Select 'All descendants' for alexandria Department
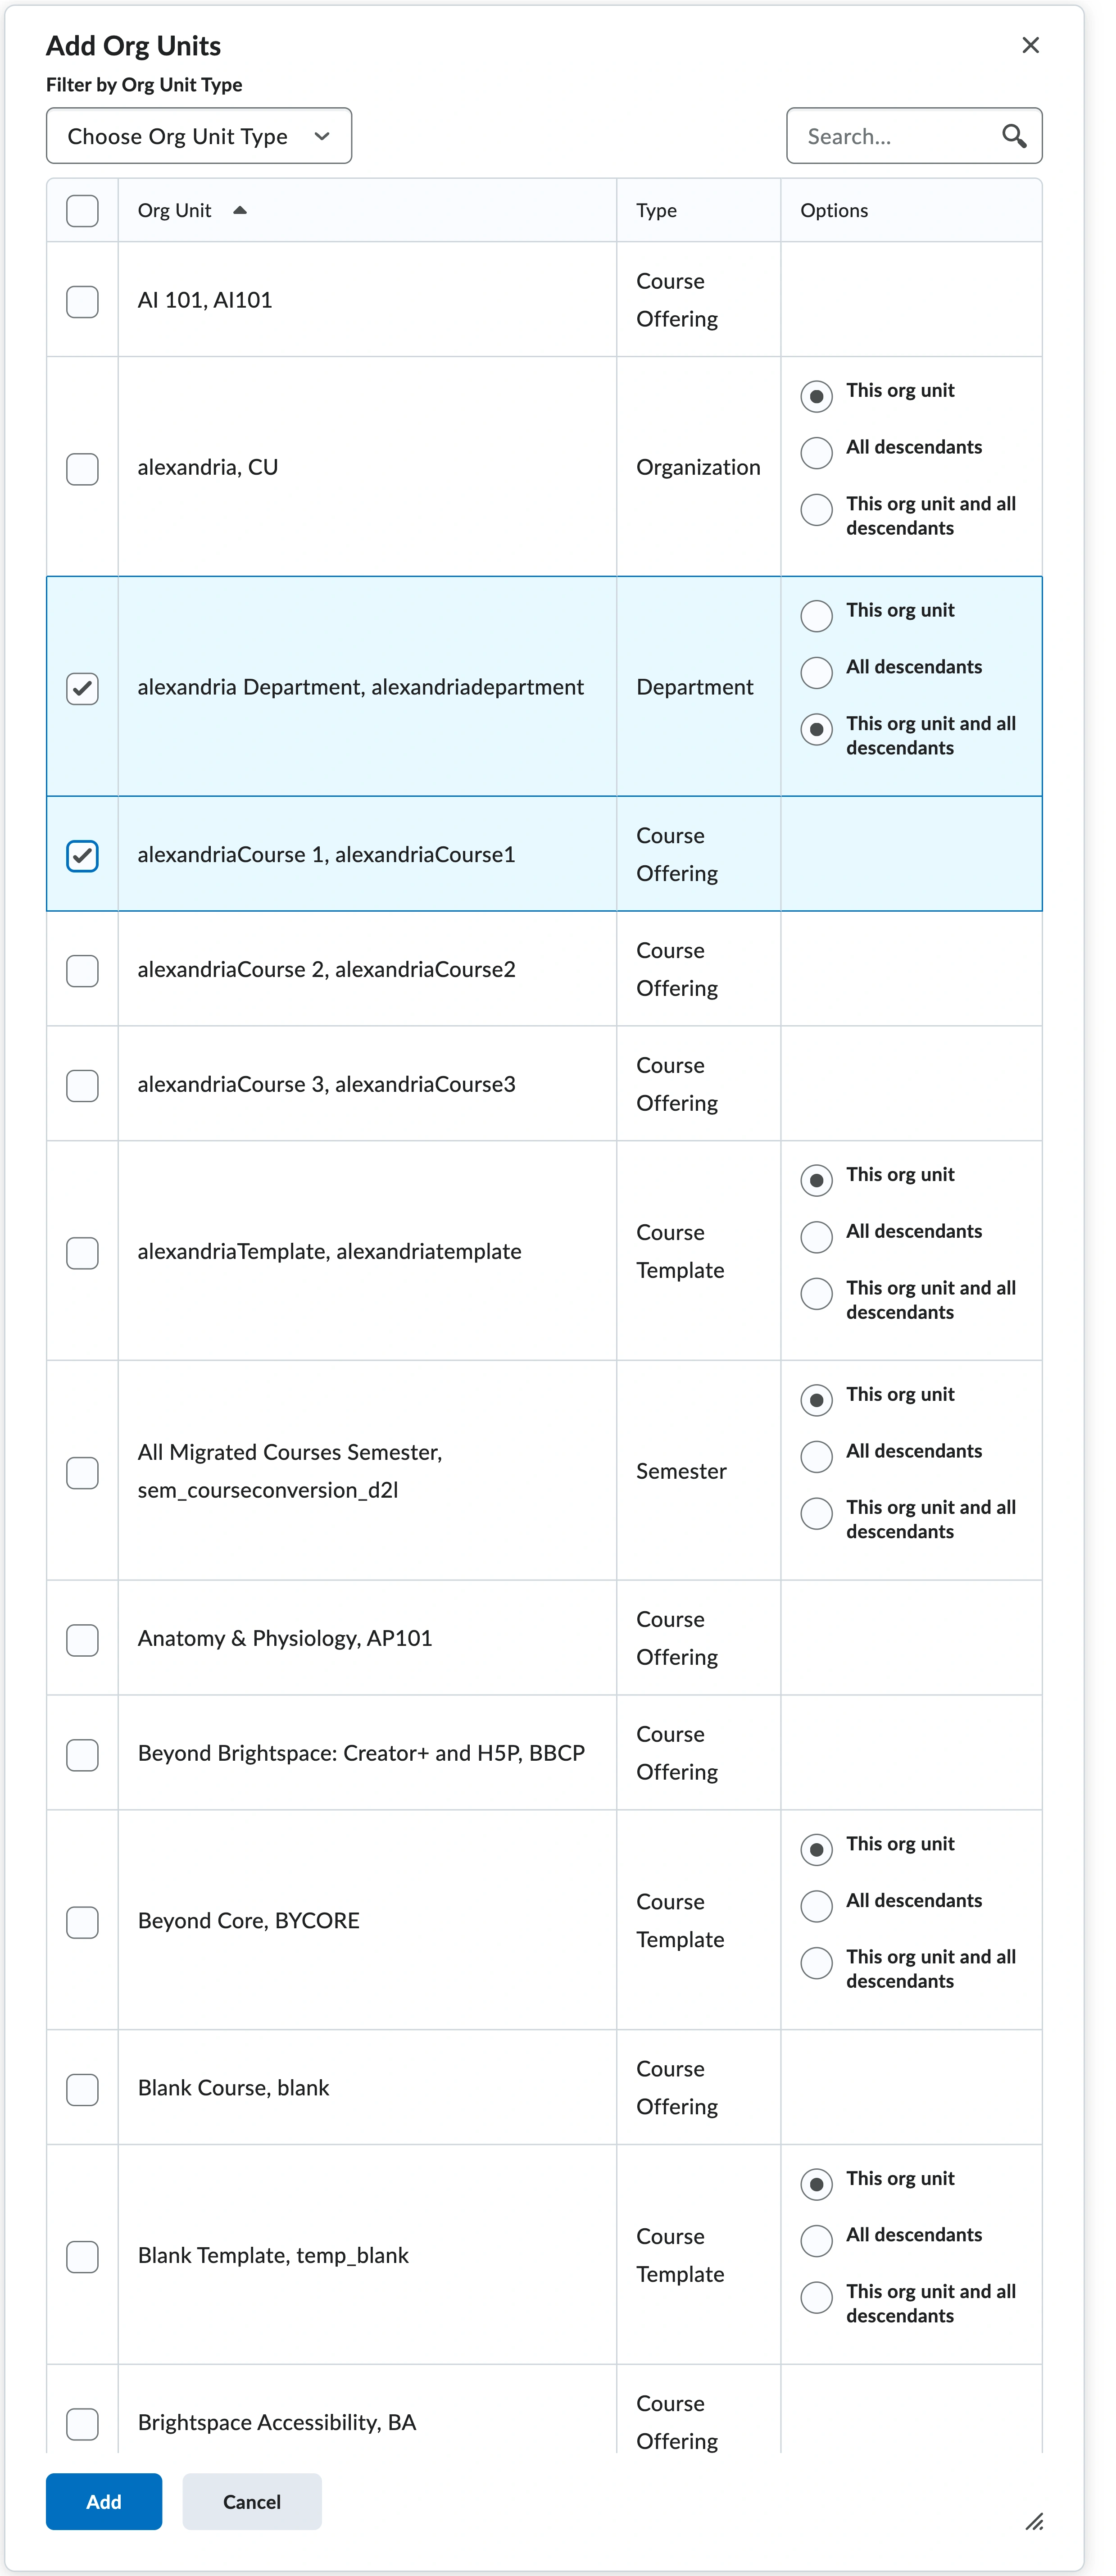The image size is (1116, 2576). click(x=816, y=672)
